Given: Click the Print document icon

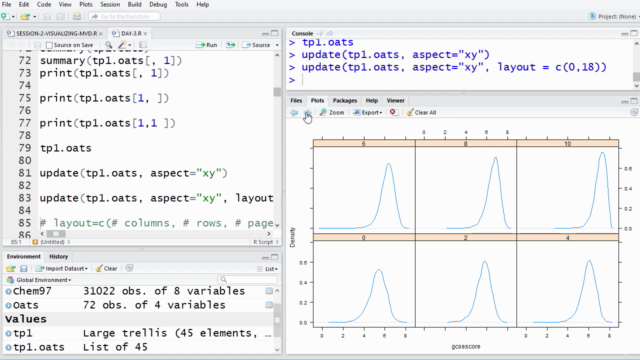Looking at the screenshot, I should 77,16.
